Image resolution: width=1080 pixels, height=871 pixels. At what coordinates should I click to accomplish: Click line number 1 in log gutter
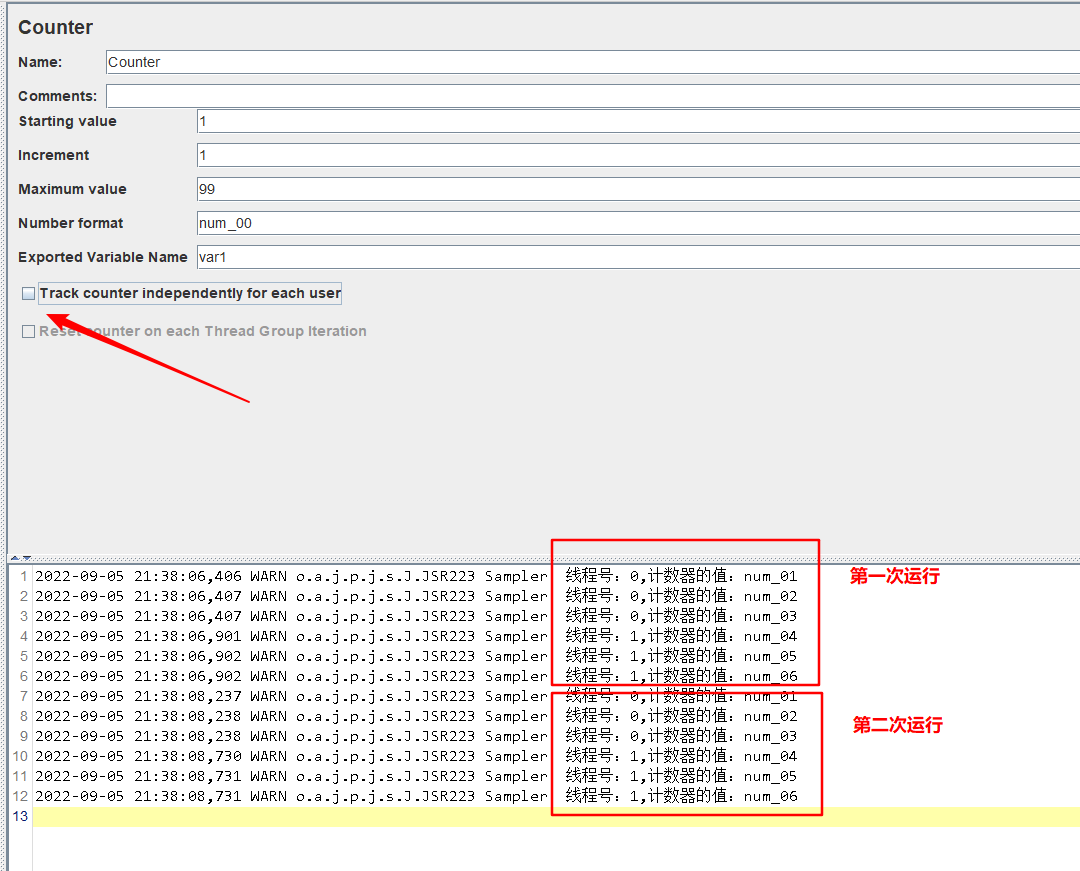coord(24,576)
